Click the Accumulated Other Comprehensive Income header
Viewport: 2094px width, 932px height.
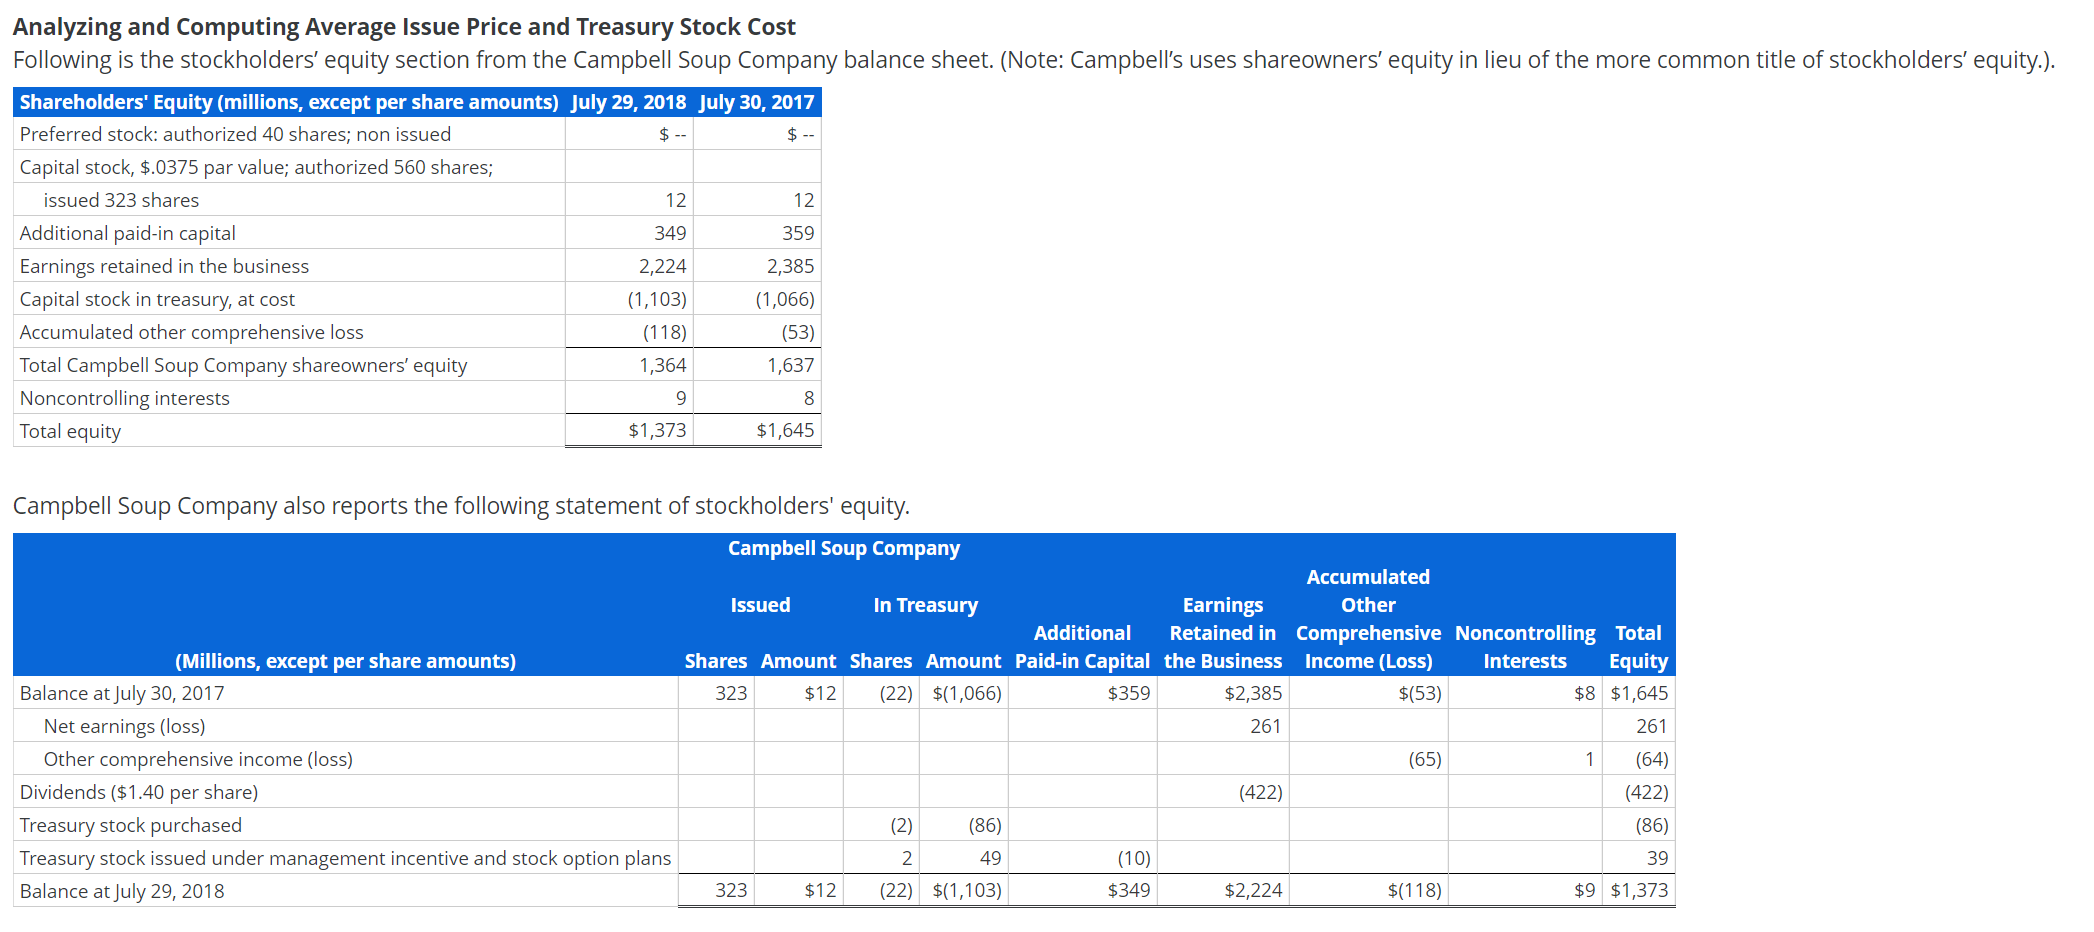coord(1368,604)
